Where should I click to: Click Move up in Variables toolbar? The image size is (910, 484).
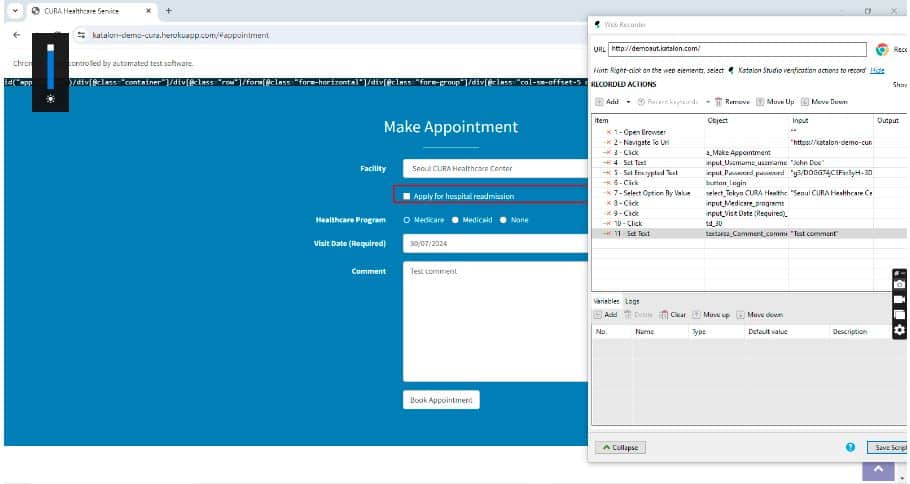coord(711,315)
